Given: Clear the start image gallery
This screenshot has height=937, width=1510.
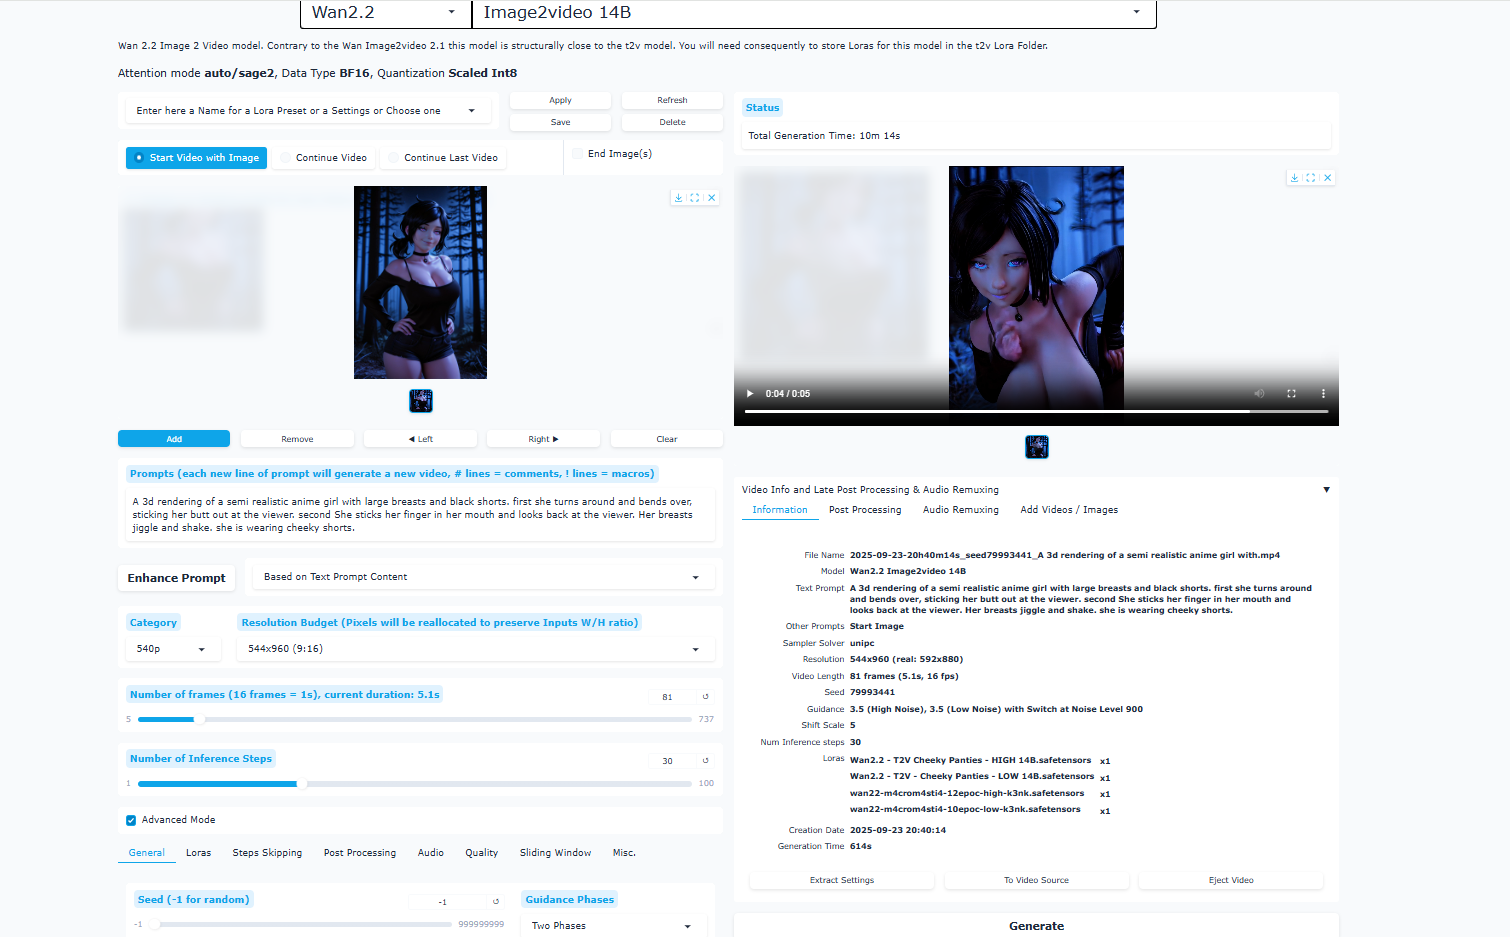Looking at the screenshot, I should click(x=667, y=439).
